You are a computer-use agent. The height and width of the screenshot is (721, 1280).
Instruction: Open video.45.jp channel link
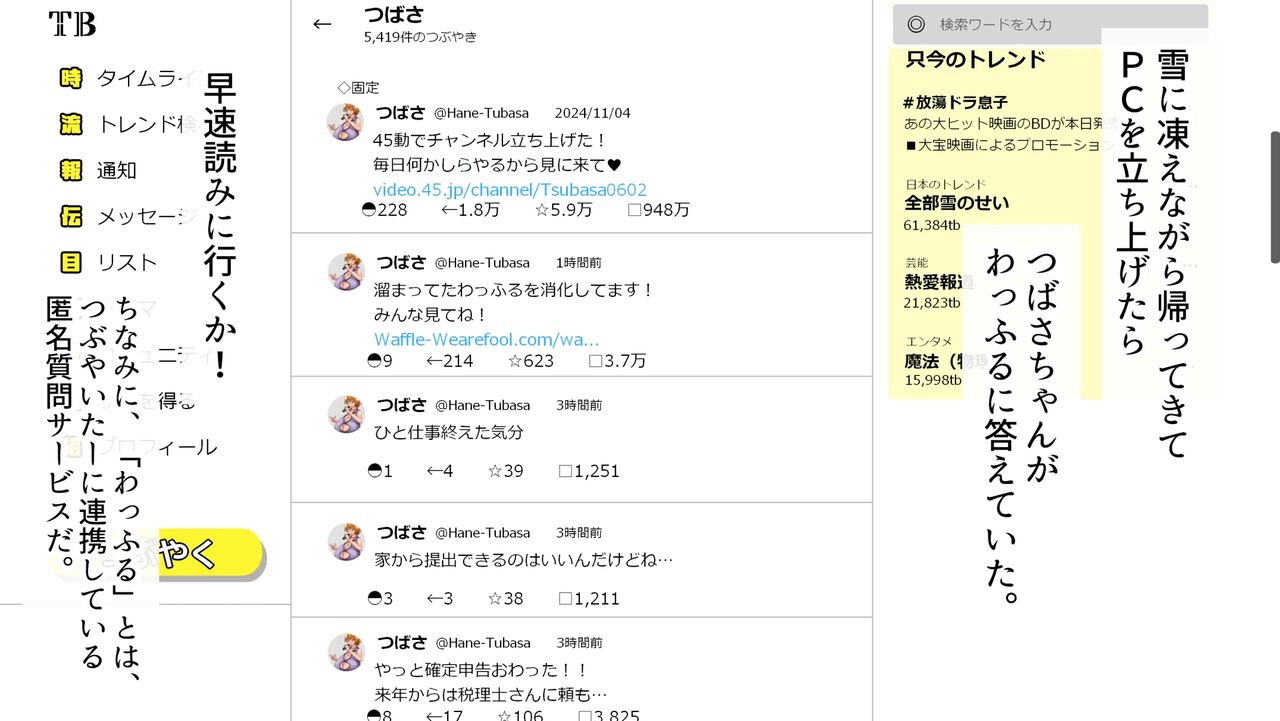510,189
